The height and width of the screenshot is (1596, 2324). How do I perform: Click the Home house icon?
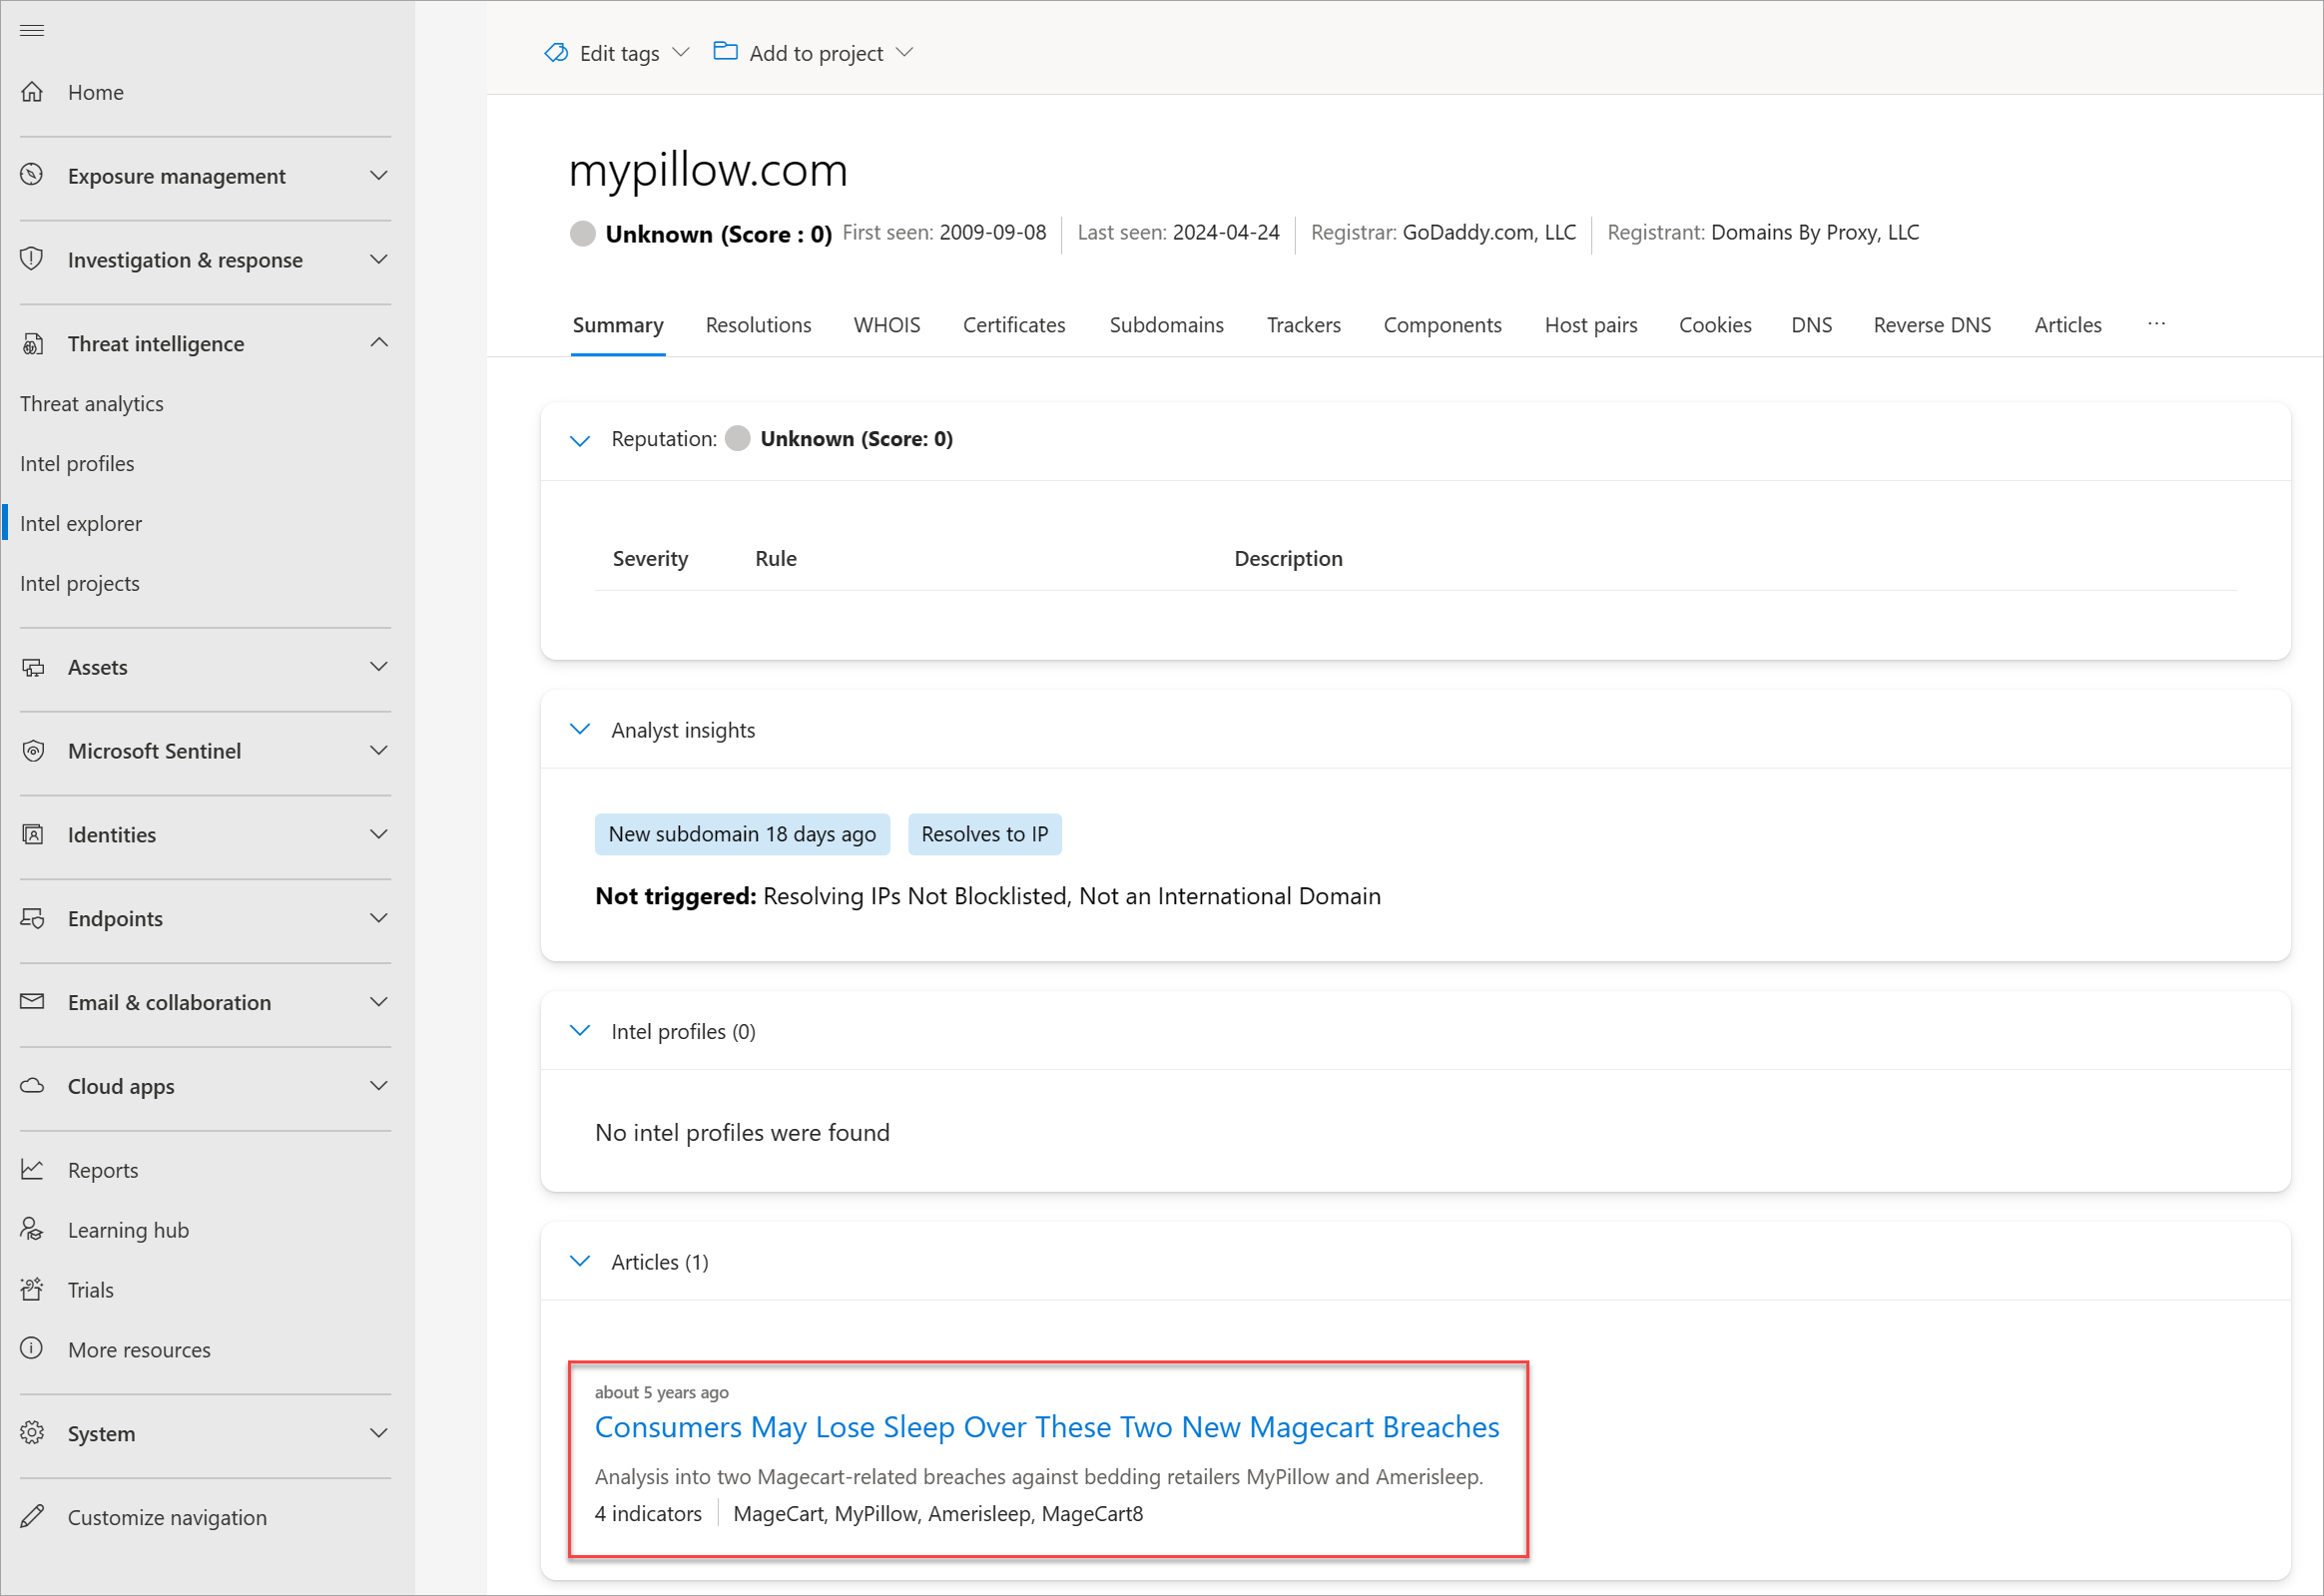(x=32, y=92)
